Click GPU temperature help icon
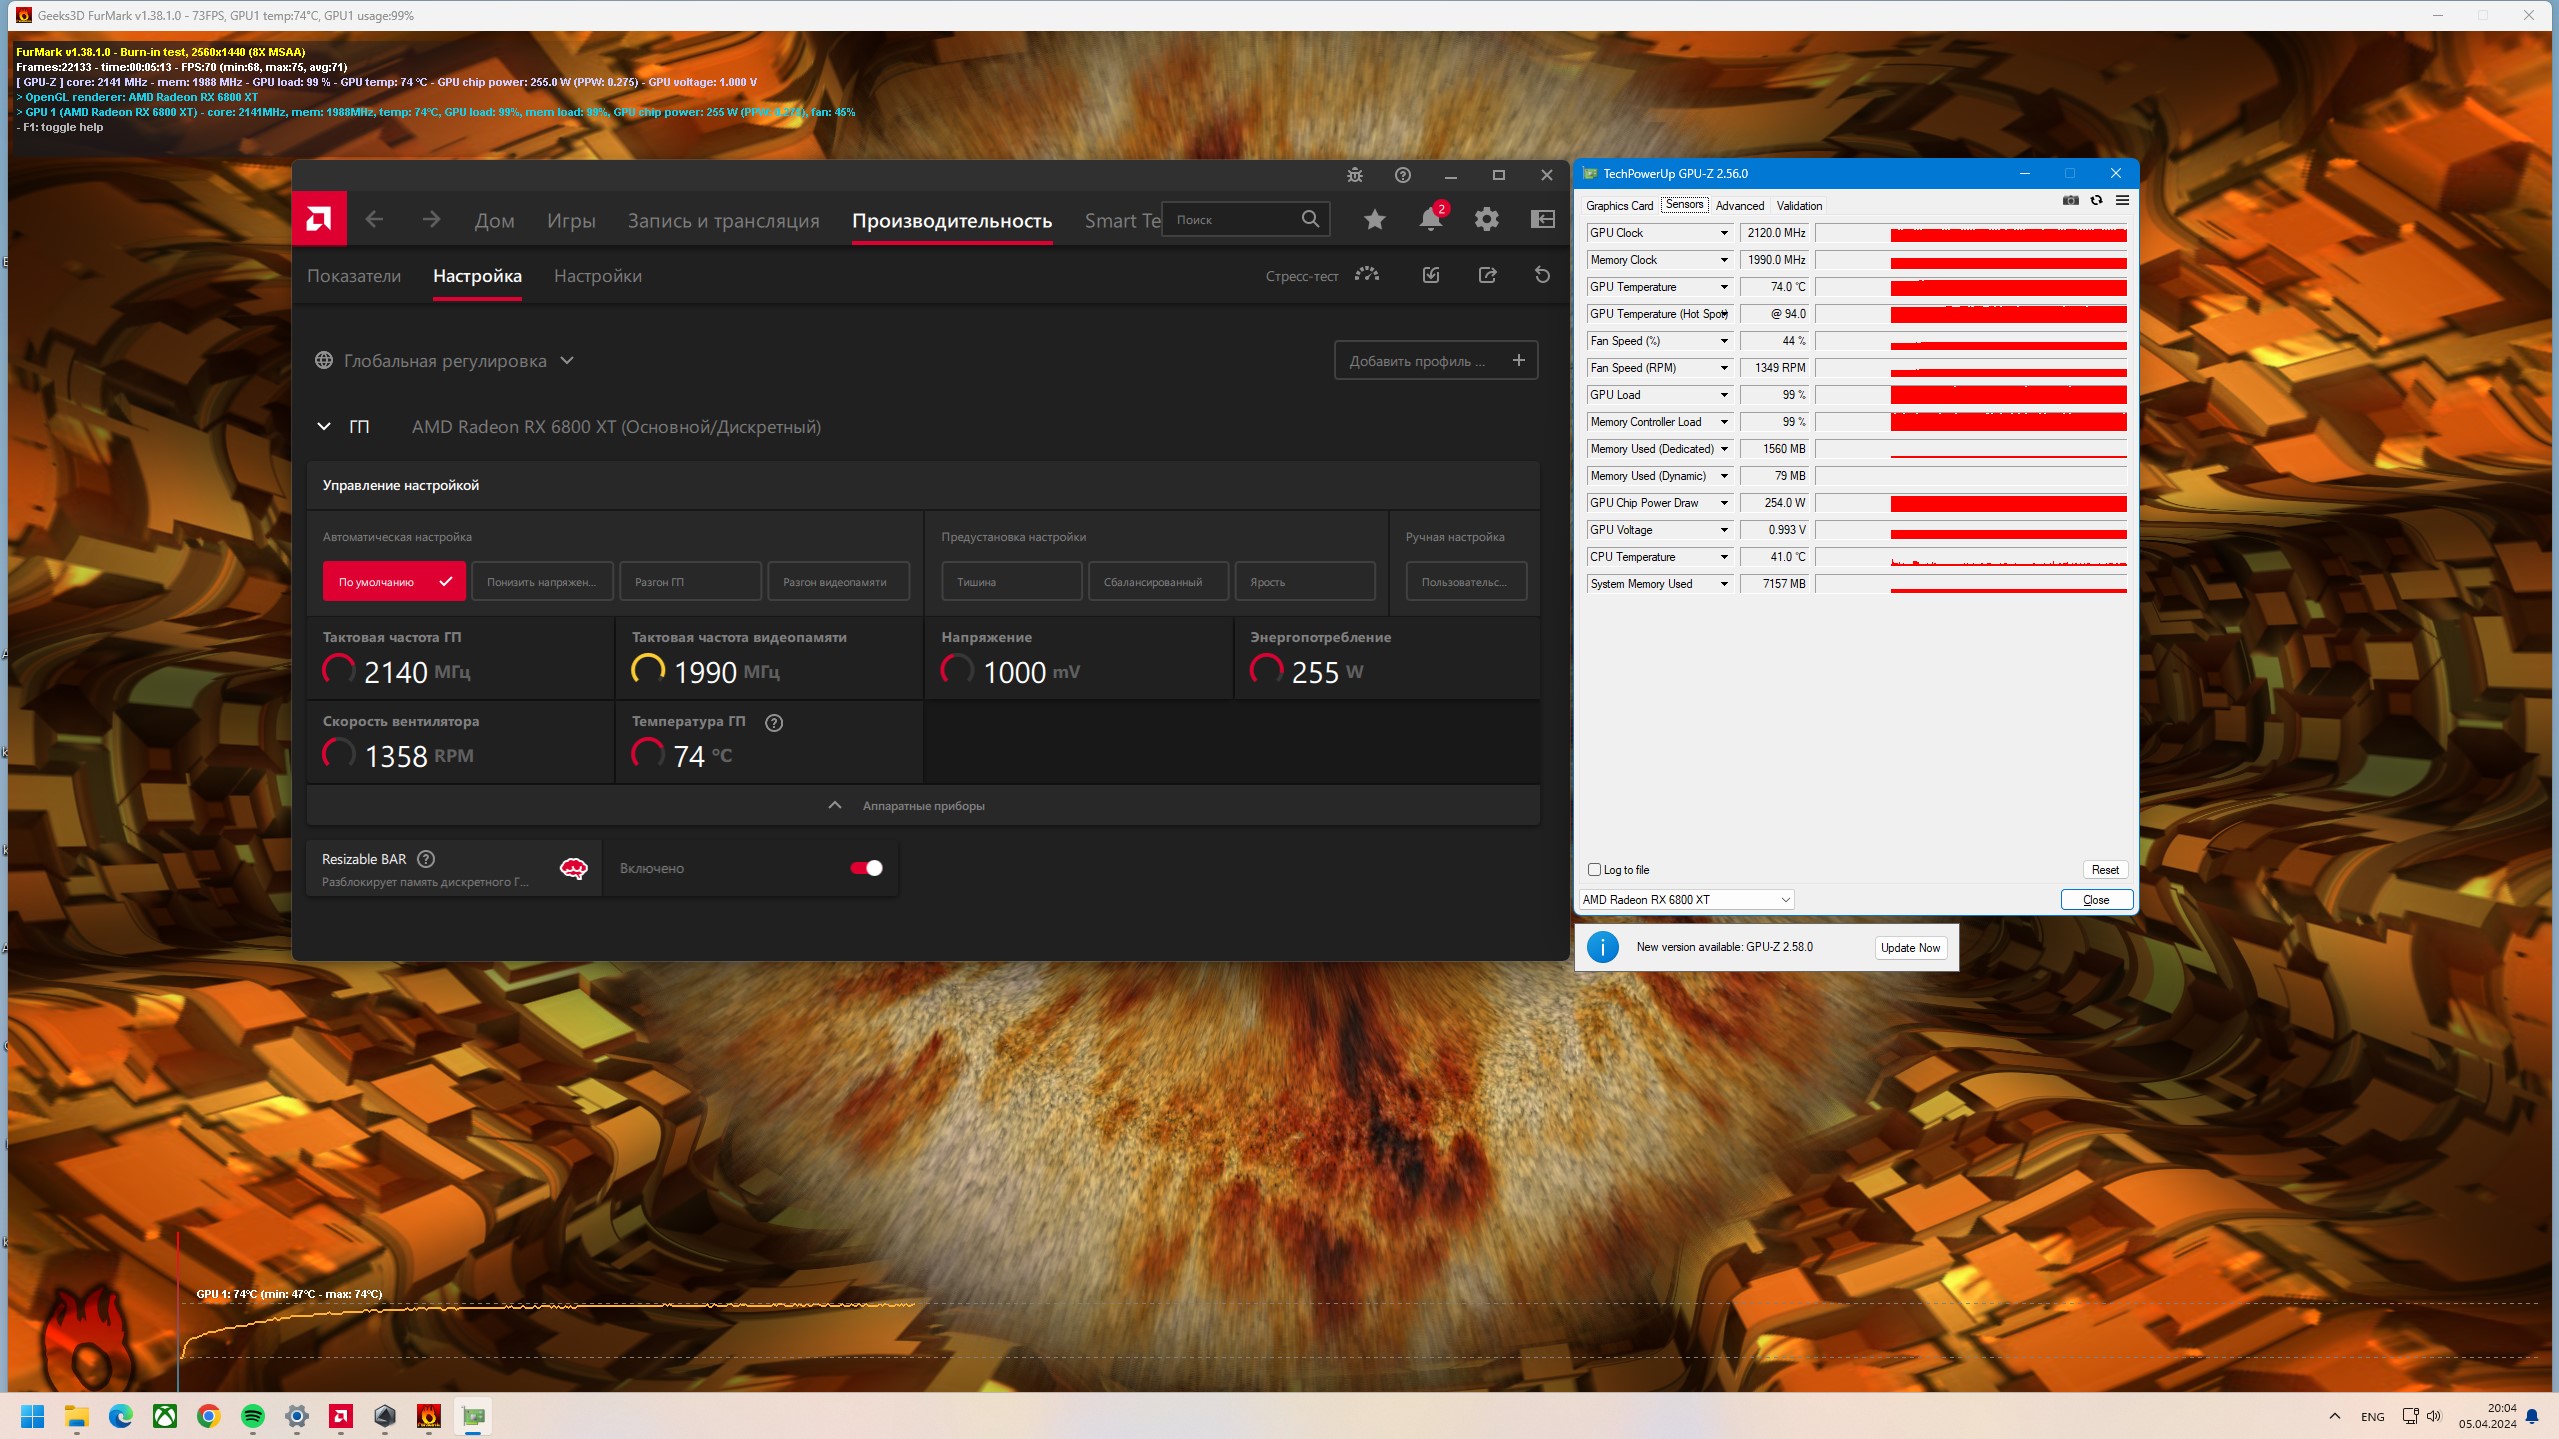2559x1439 pixels. 773,722
